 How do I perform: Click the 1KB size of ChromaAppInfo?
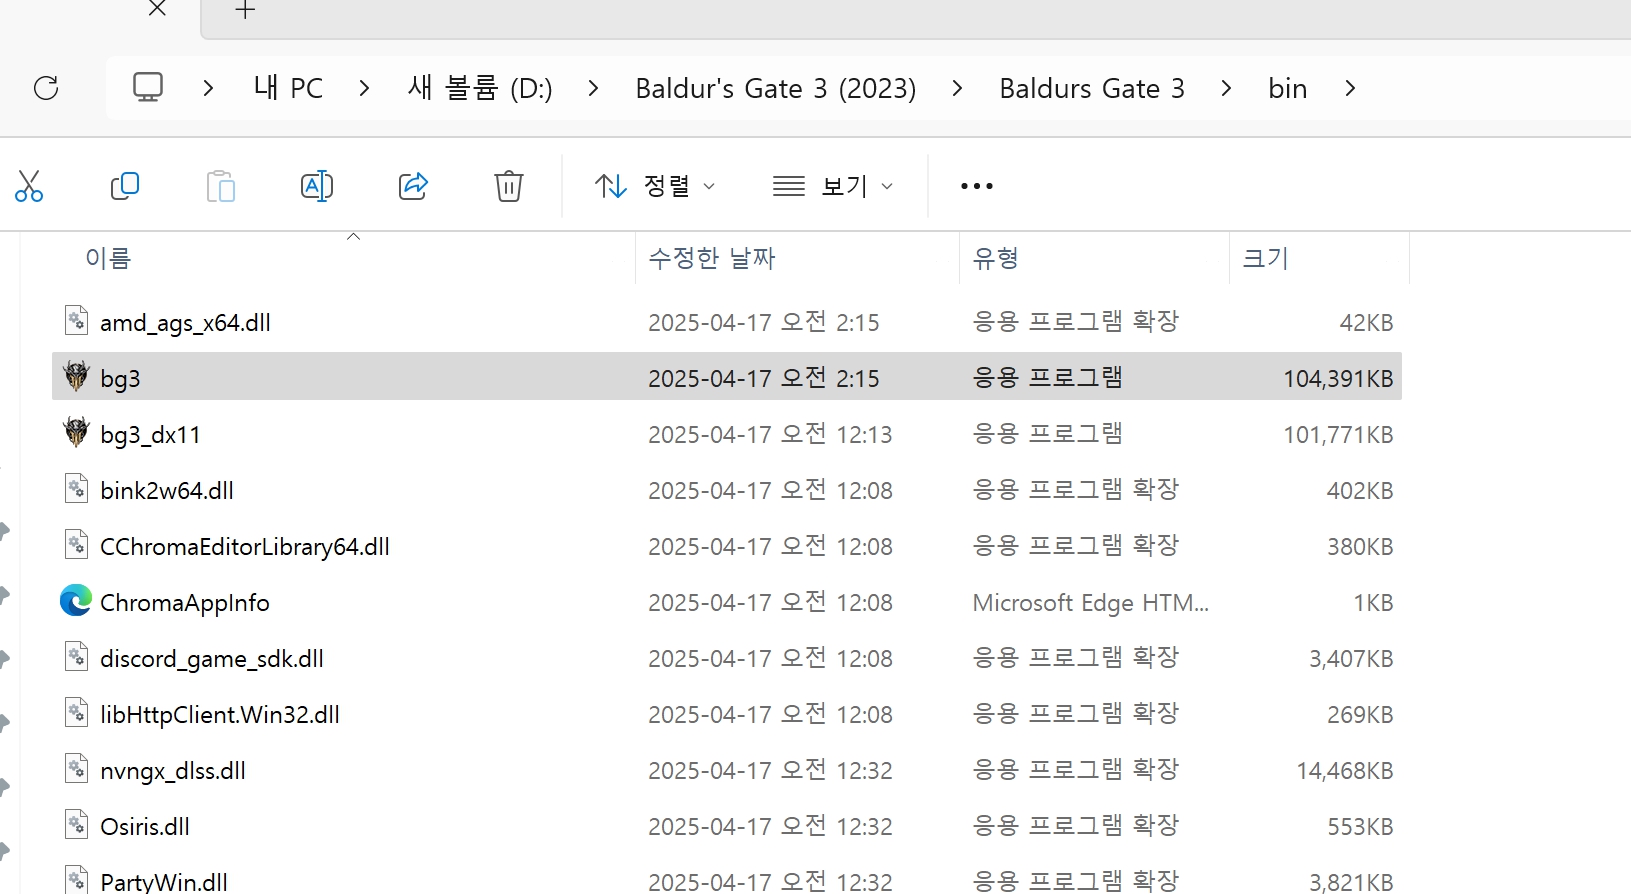(1373, 603)
